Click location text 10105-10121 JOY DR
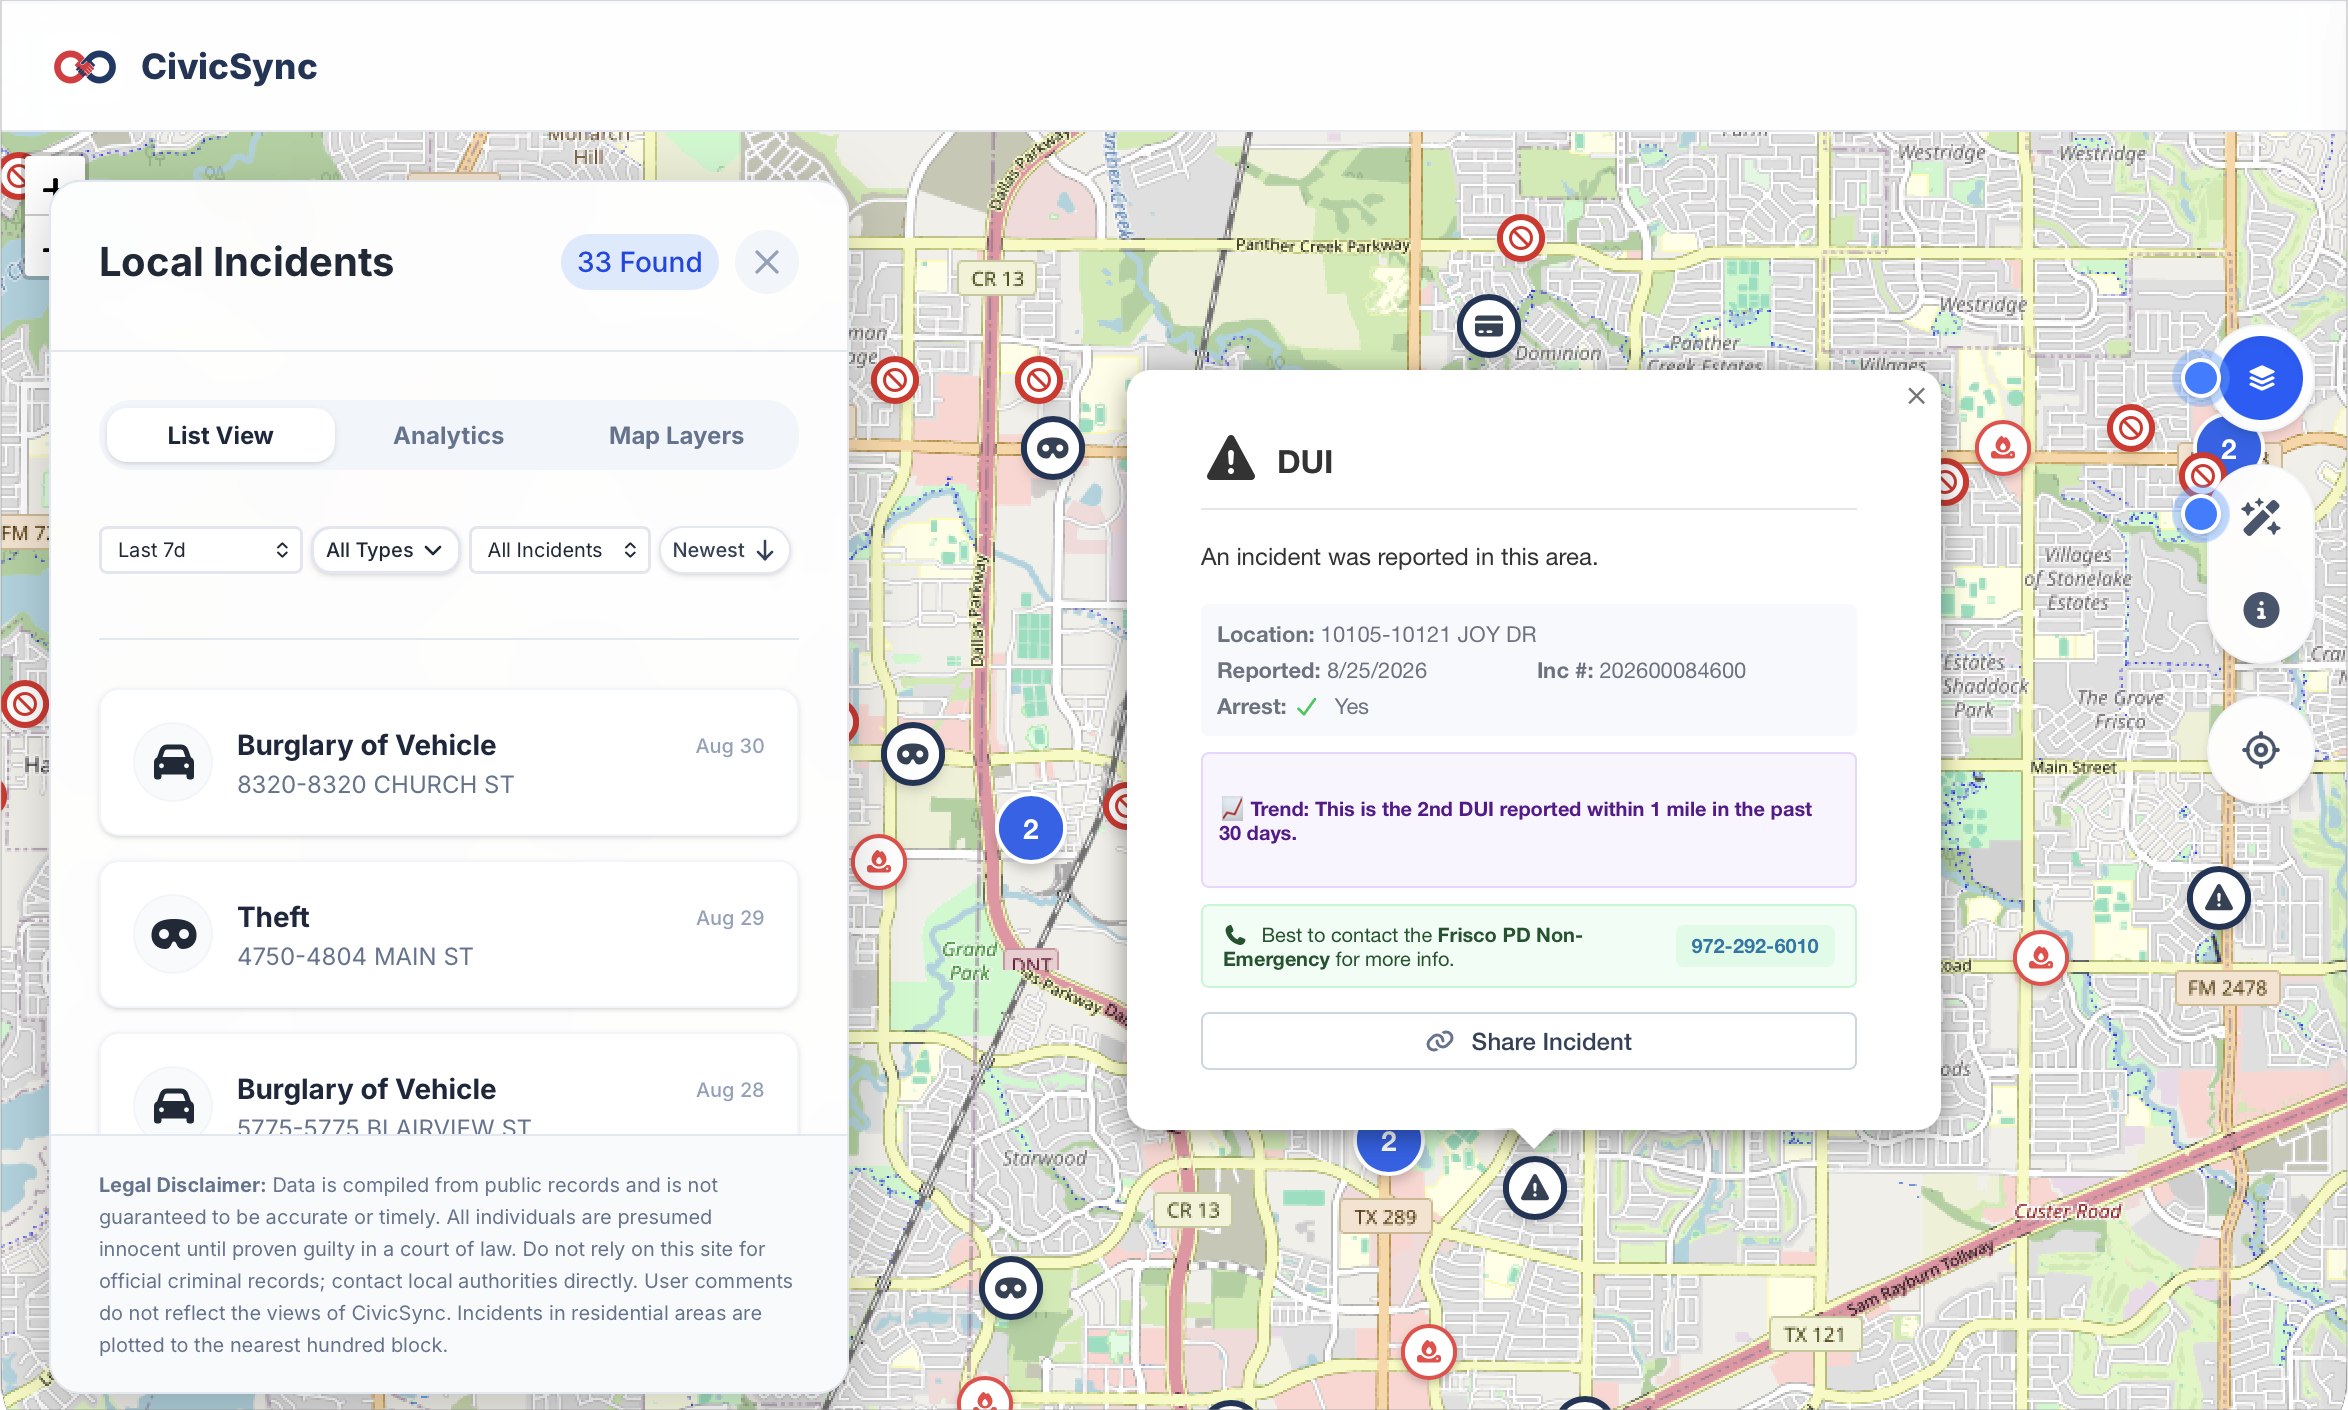Screen dimensions: 2348x1410 (x=1429, y=634)
